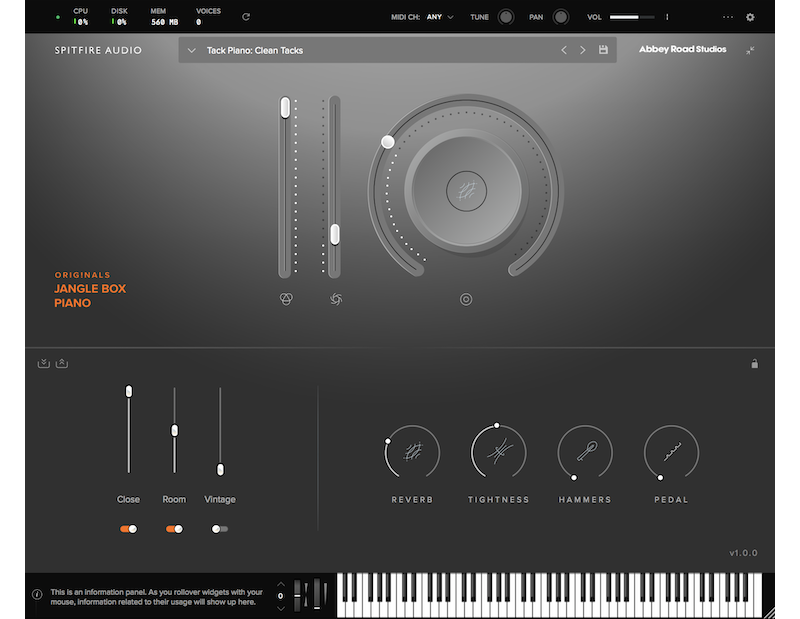Click the MEM 560 MB readout
The width and height of the screenshot is (800, 619).
(164, 17)
